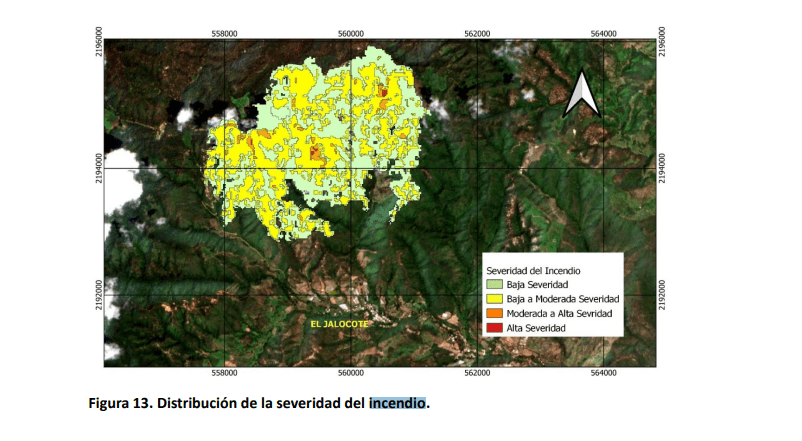Select the 564000 coordinate along bottom edge
The width and height of the screenshot is (802, 441).
tap(602, 373)
